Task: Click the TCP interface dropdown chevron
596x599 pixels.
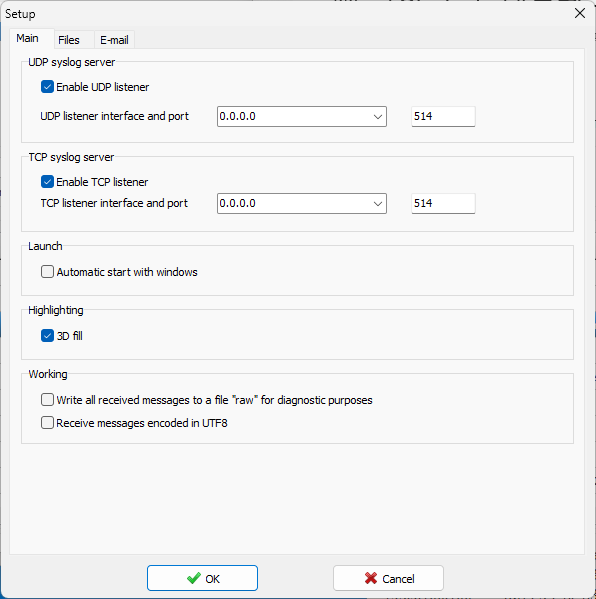Action: [x=378, y=204]
